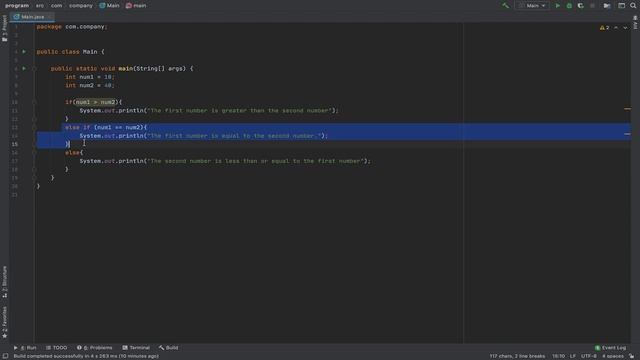Screen dimensions: 640x360
Task: Collapse the else if block fold marker
Action: 34,127
